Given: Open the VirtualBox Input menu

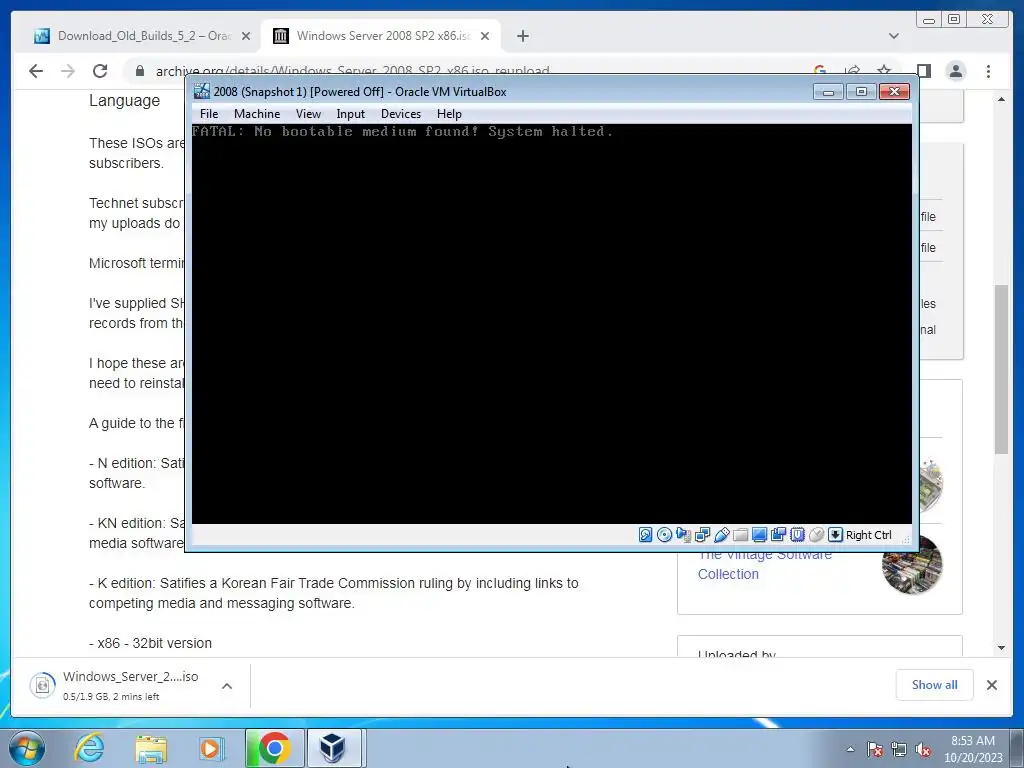Looking at the screenshot, I should coord(351,114).
